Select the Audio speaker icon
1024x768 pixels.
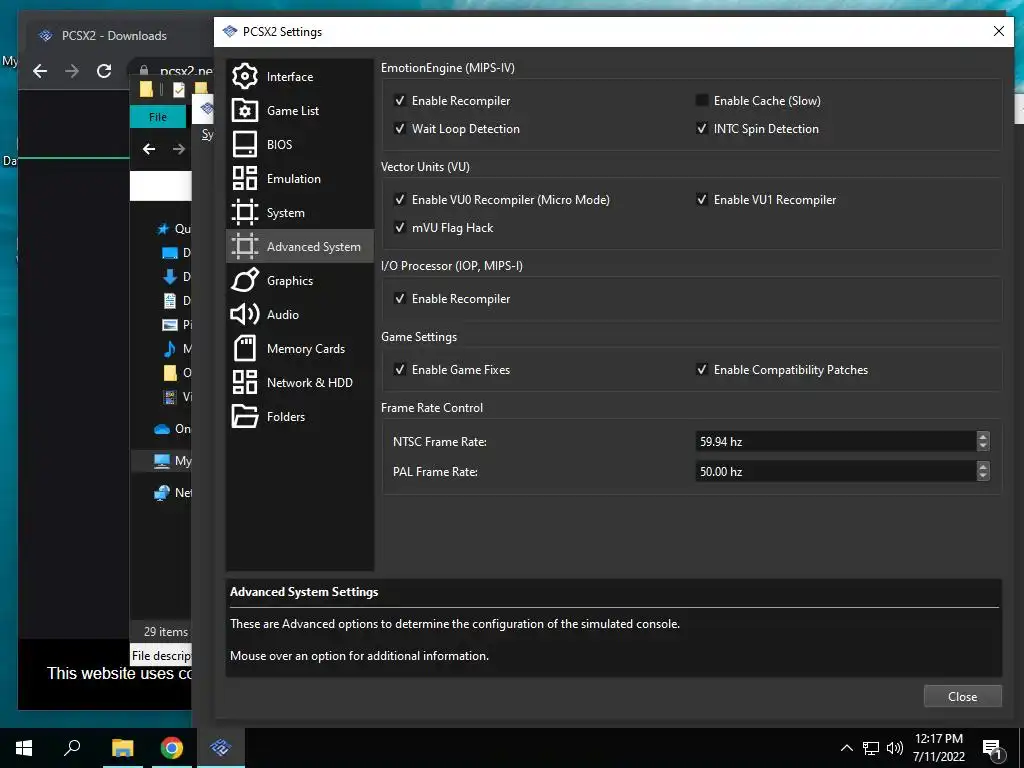245,314
